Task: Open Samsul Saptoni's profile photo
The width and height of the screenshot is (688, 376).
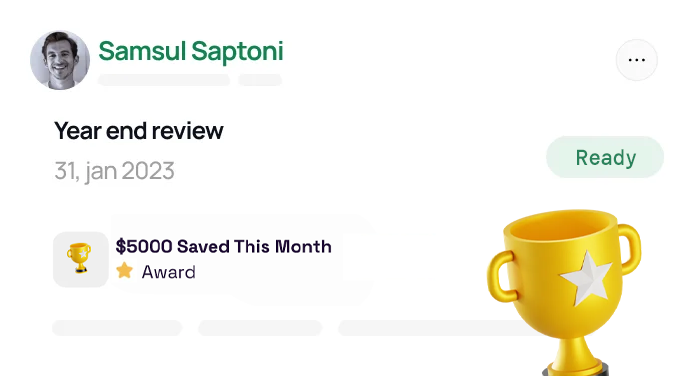Action: (x=60, y=60)
